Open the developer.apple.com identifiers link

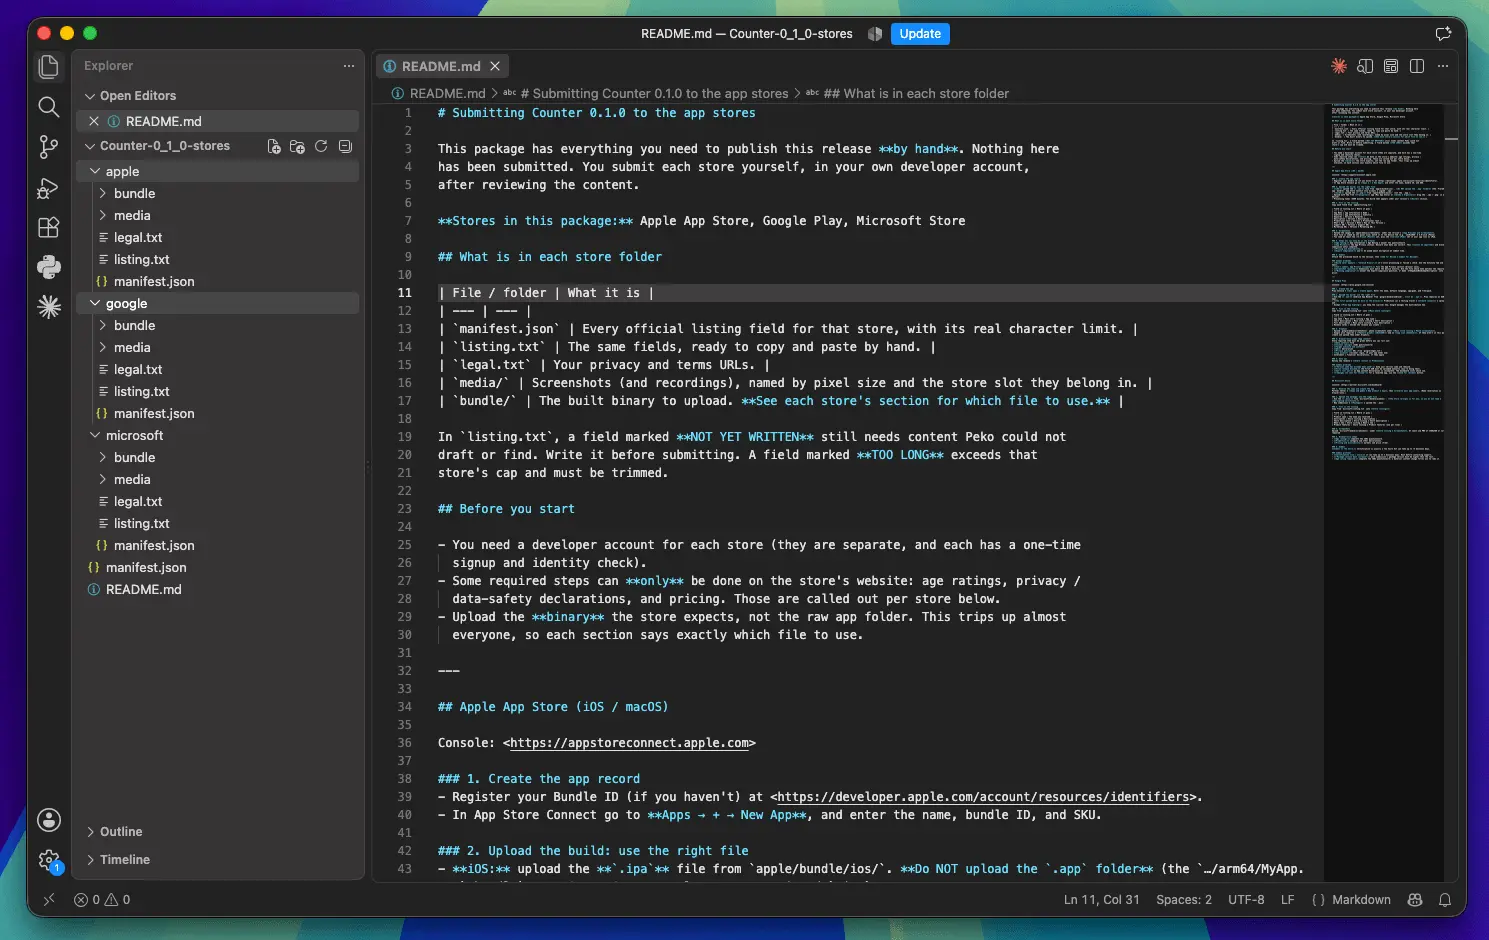983,797
